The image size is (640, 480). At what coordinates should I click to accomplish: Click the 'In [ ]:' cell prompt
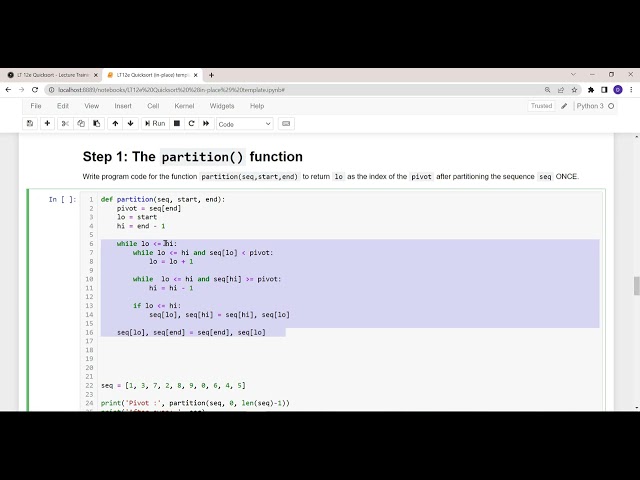[62, 199]
